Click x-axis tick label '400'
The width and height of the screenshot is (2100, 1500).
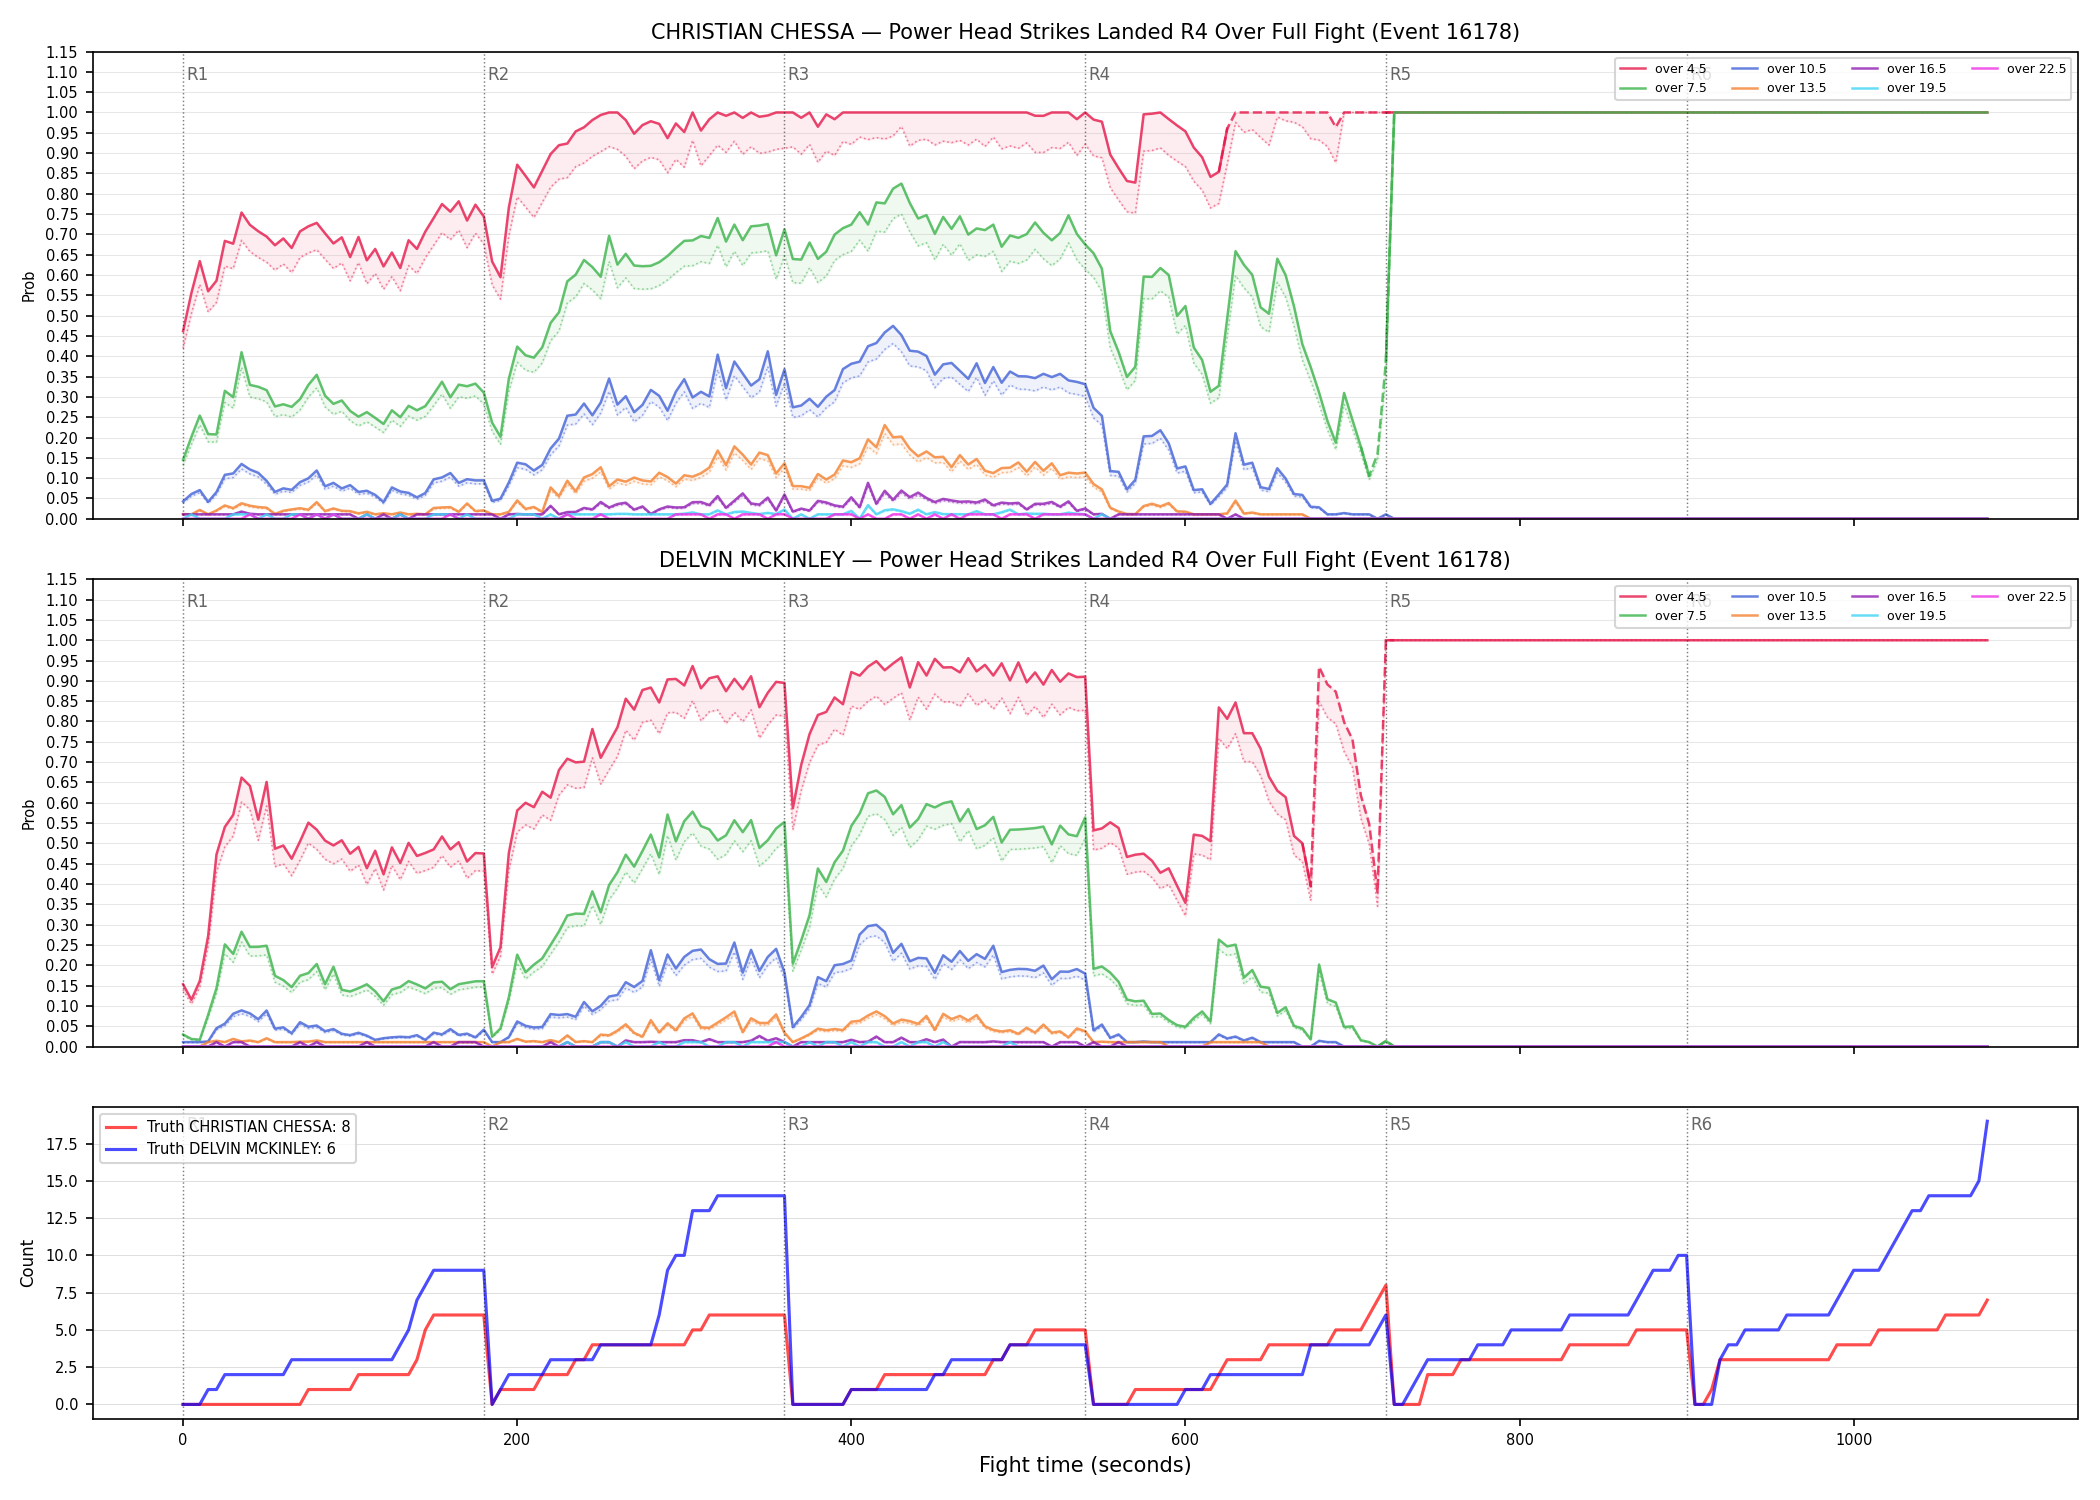[851, 1440]
